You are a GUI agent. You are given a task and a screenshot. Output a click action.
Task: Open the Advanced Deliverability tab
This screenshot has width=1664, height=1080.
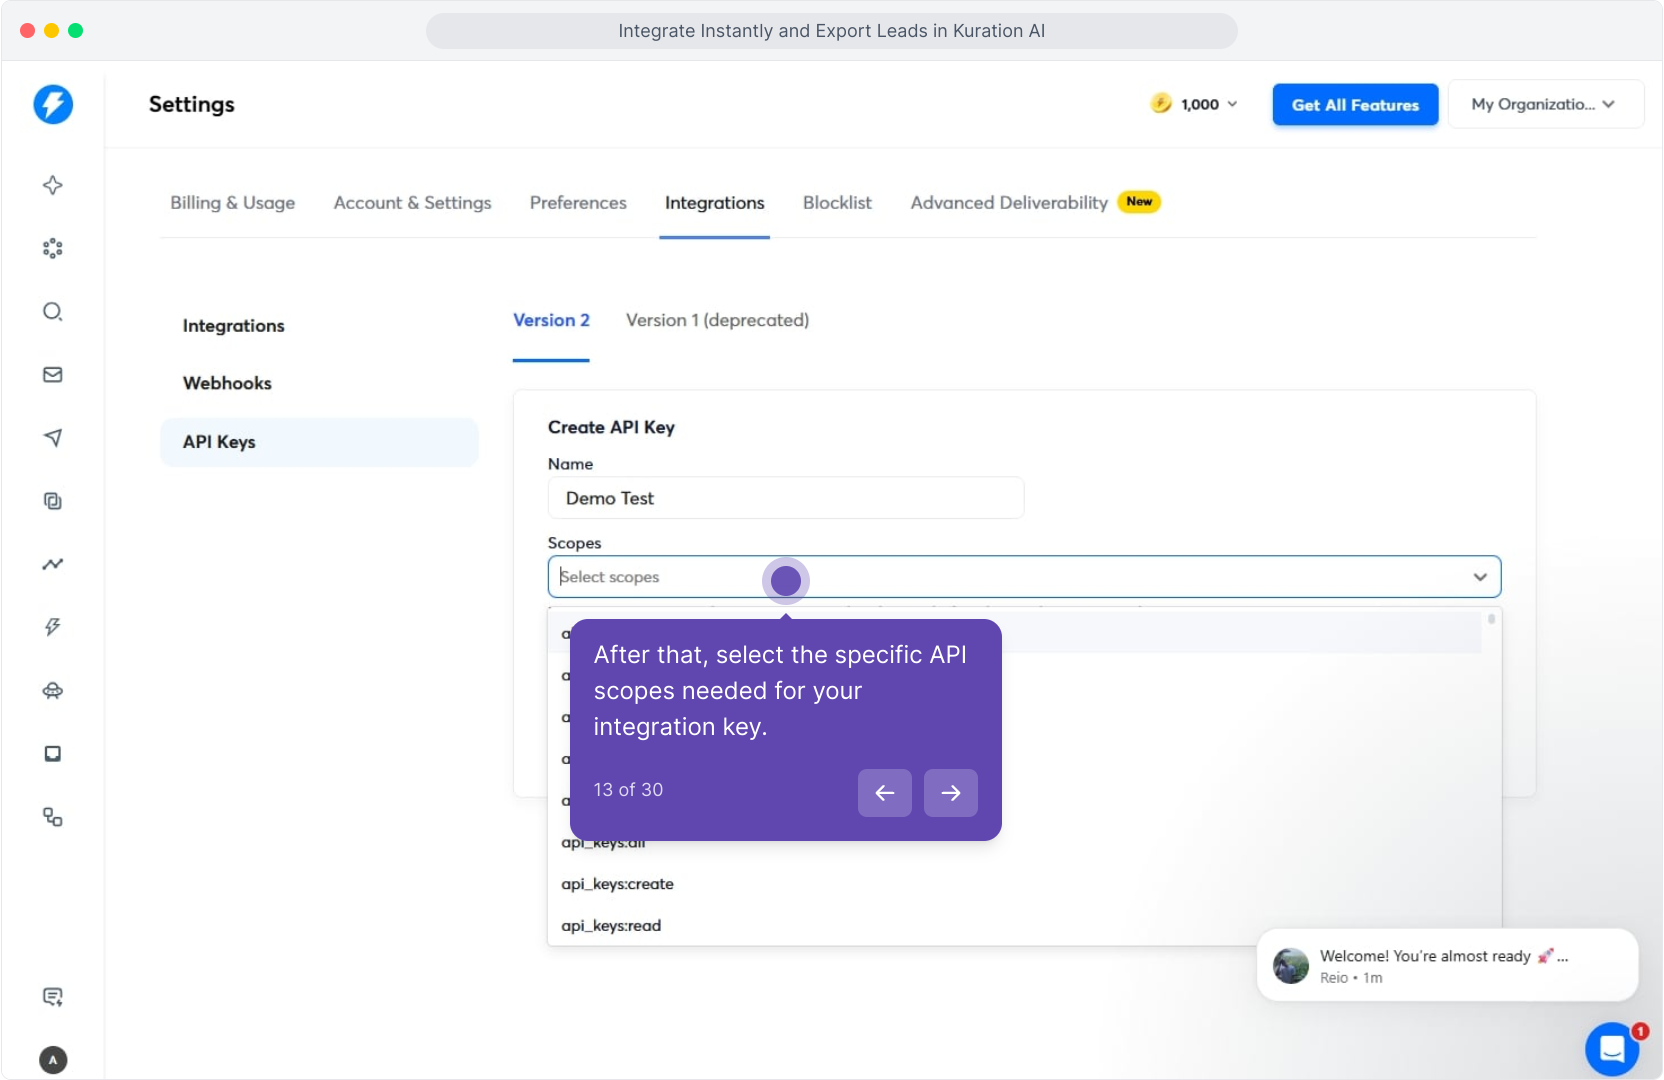[x=1009, y=203]
